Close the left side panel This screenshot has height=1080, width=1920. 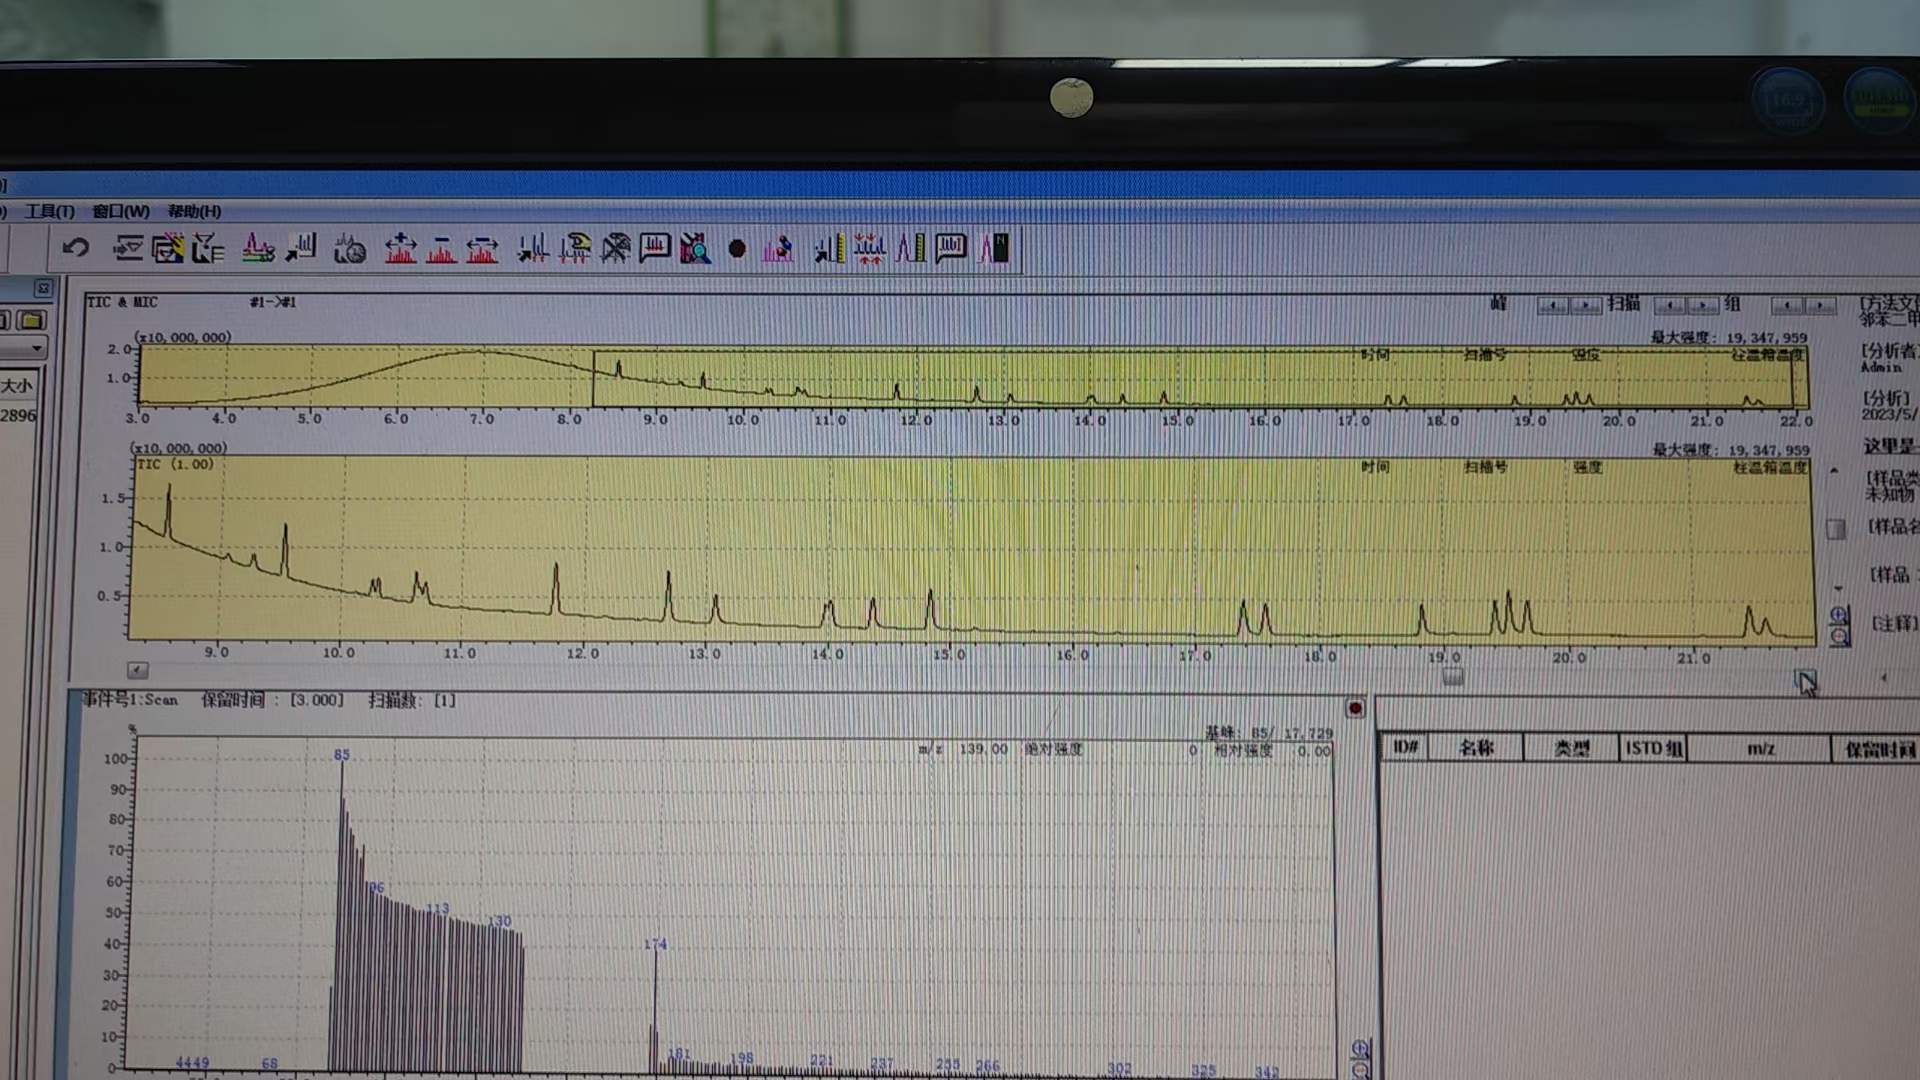pyautogui.click(x=43, y=288)
